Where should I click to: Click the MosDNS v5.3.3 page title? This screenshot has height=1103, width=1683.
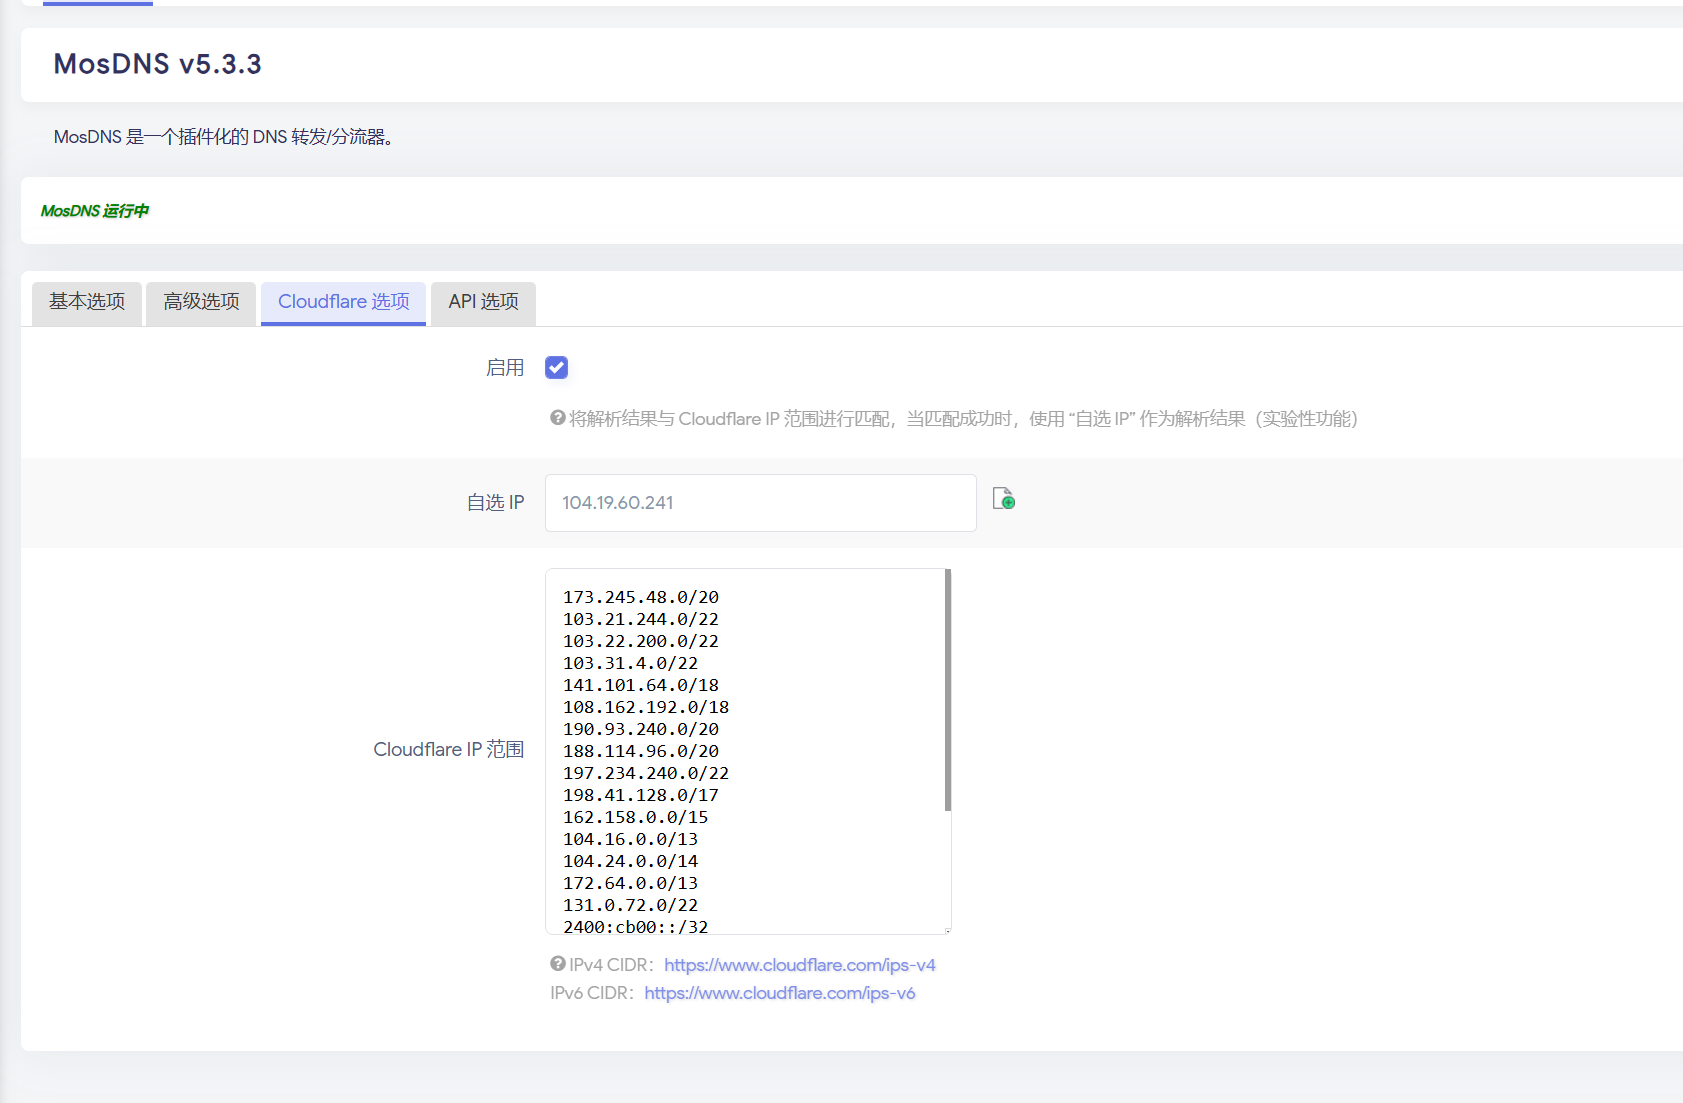[157, 64]
